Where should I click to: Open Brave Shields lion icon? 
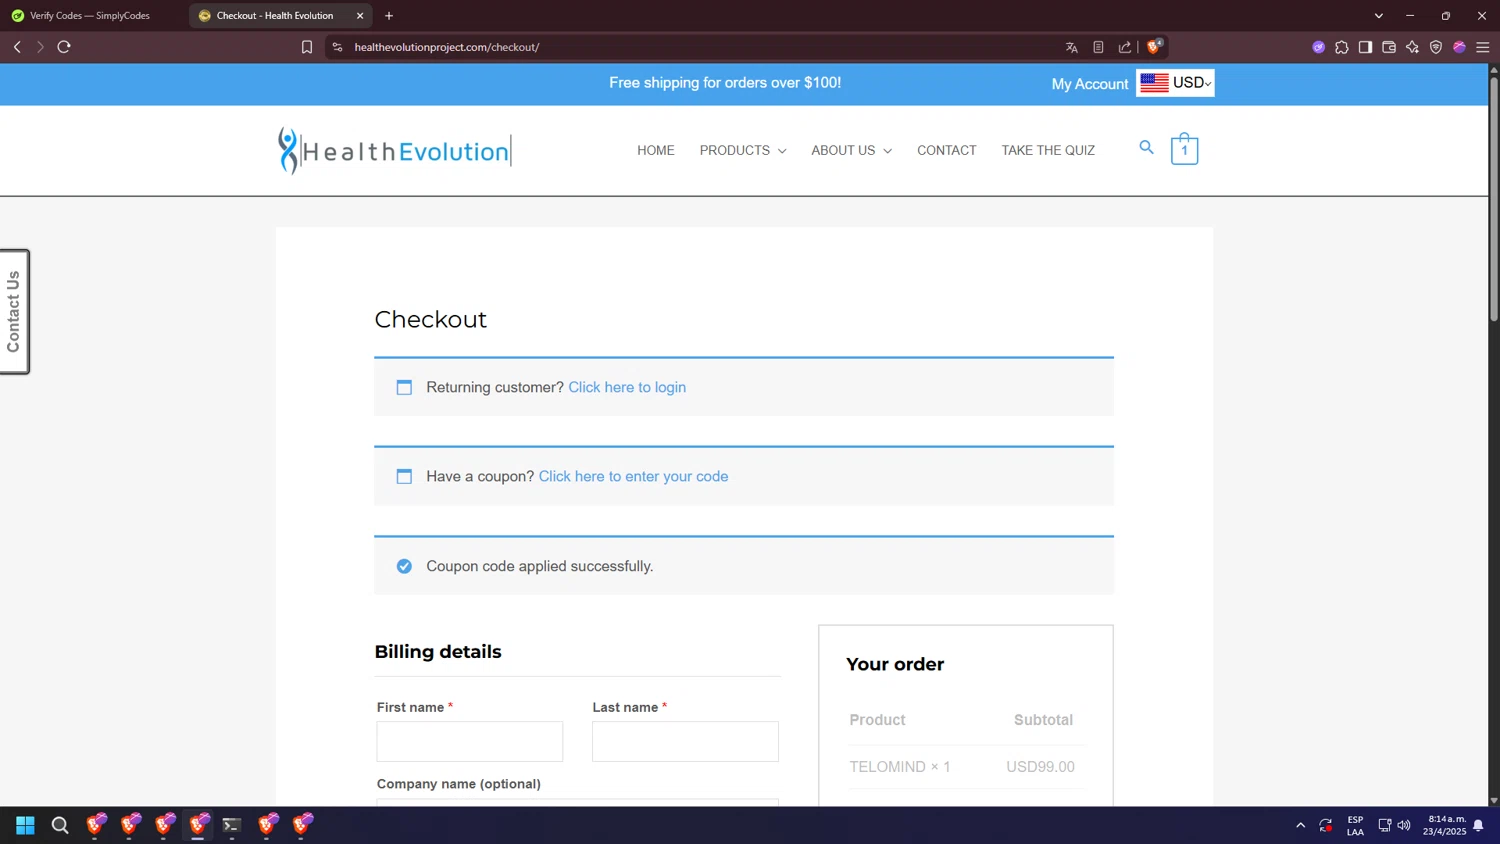pyautogui.click(x=1155, y=46)
